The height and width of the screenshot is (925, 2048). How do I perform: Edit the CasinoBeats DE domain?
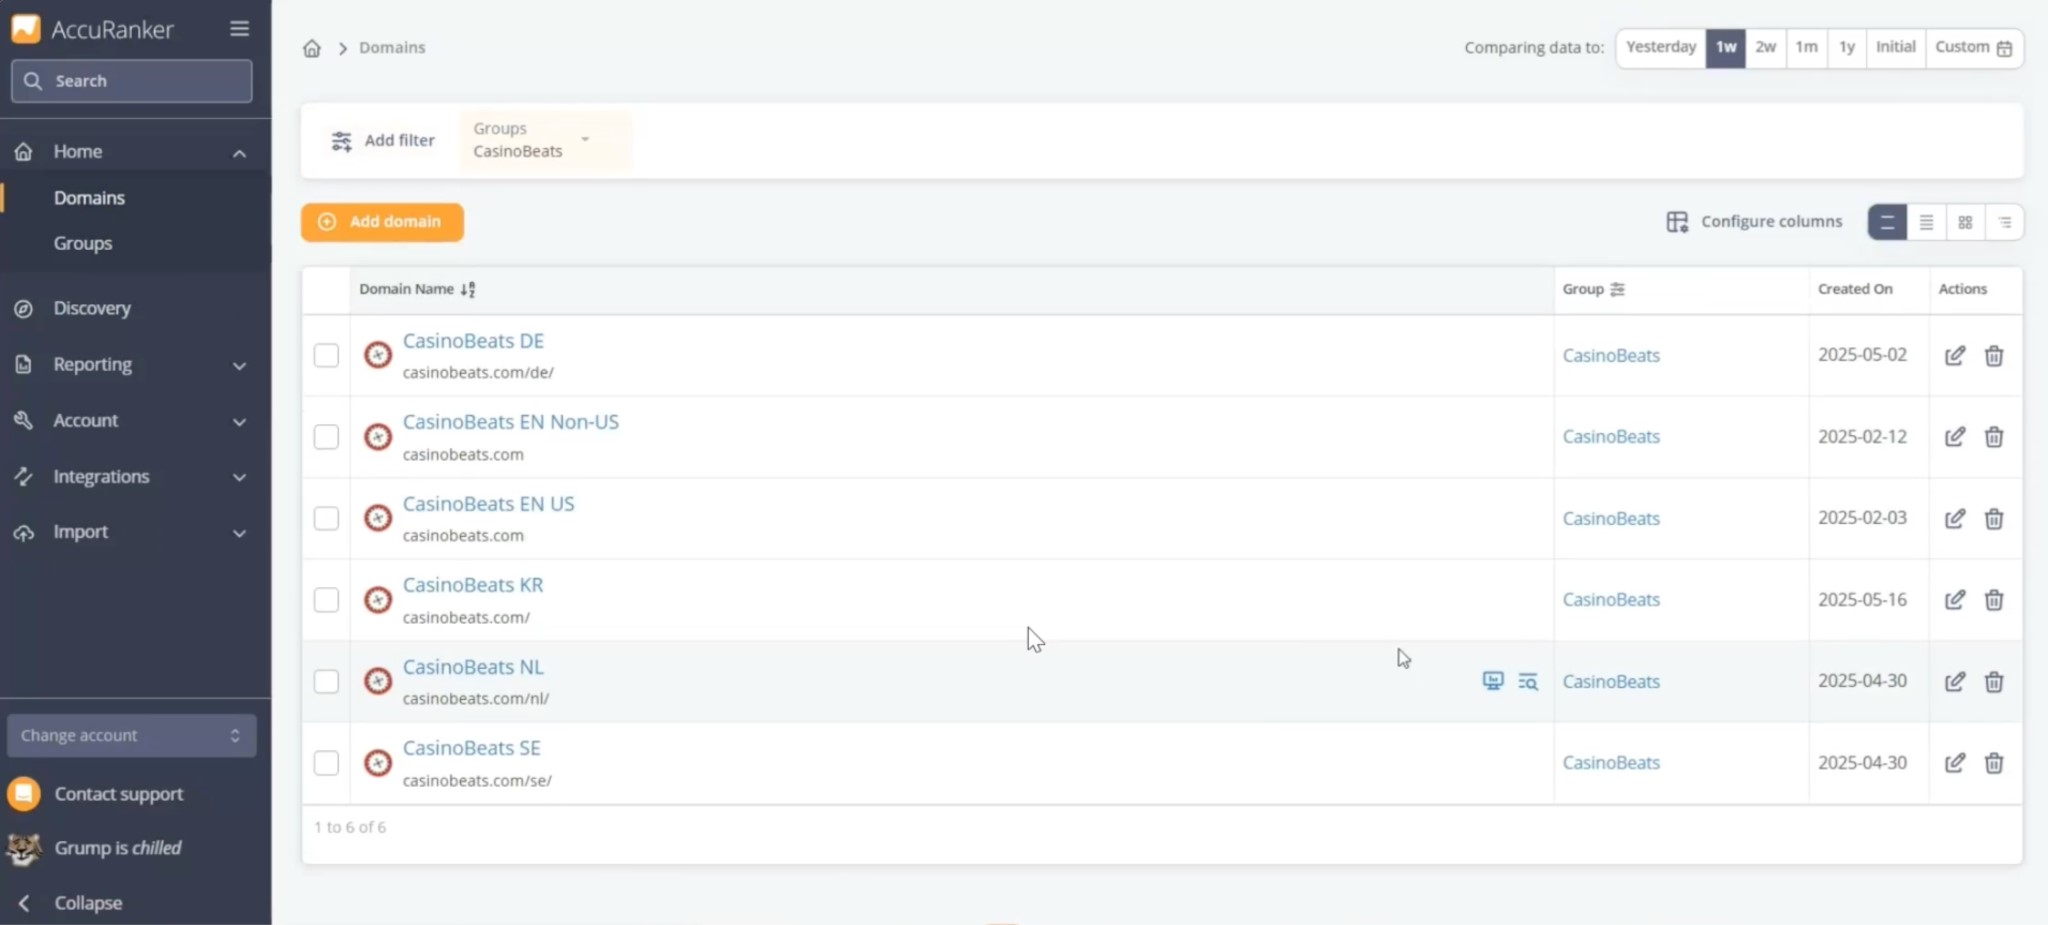(x=1955, y=356)
